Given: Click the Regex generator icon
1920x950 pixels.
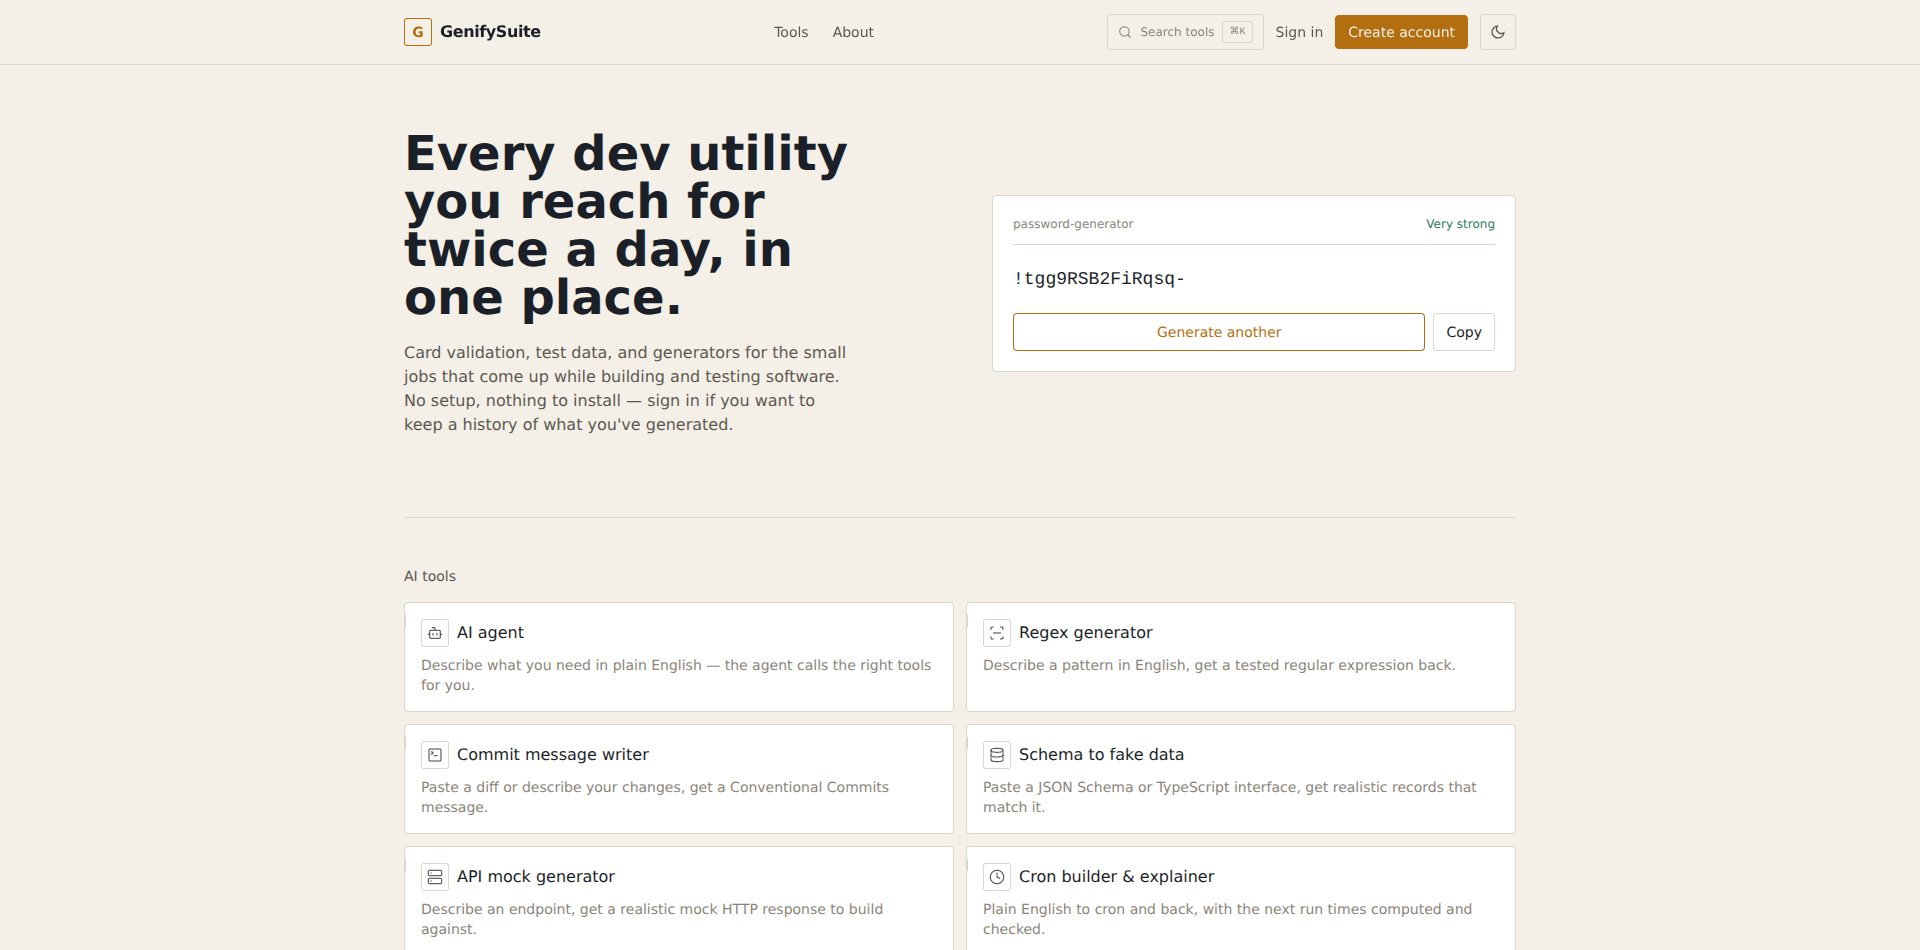Looking at the screenshot, I should (x=997, y=633).
